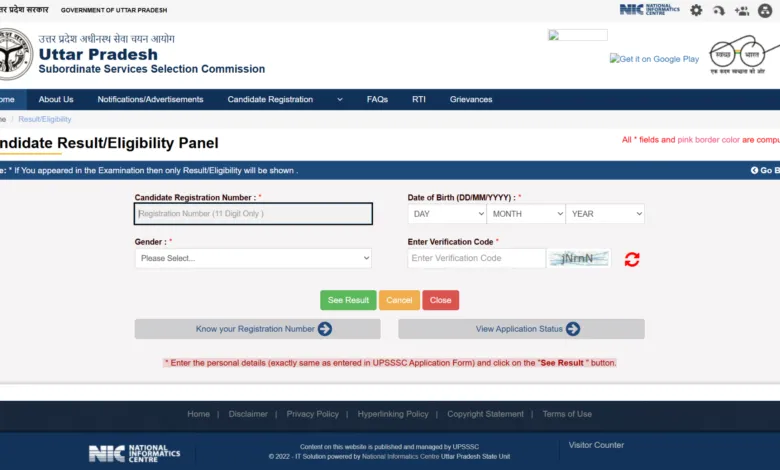This screenshot has width=780, height=470.
Task: Open the accessibility icon at top right
Action: (765, 10)
